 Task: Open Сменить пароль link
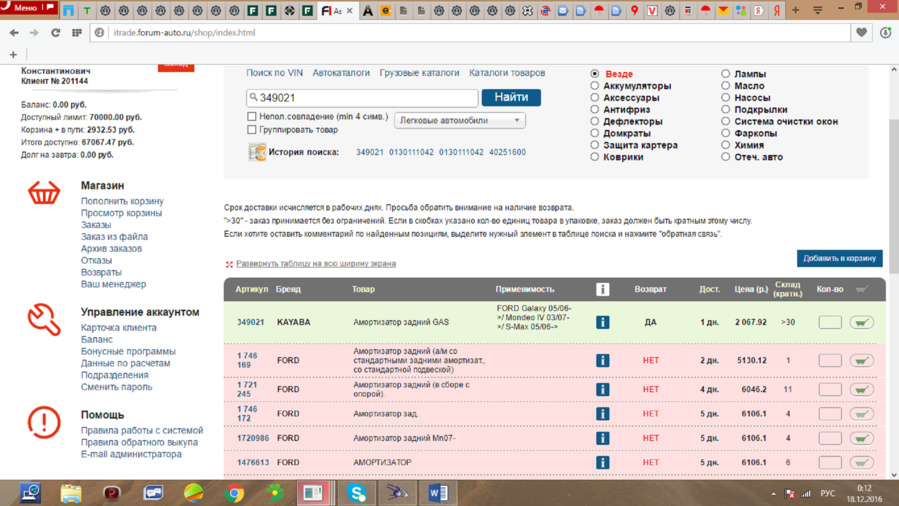click(x=116, y=387)
